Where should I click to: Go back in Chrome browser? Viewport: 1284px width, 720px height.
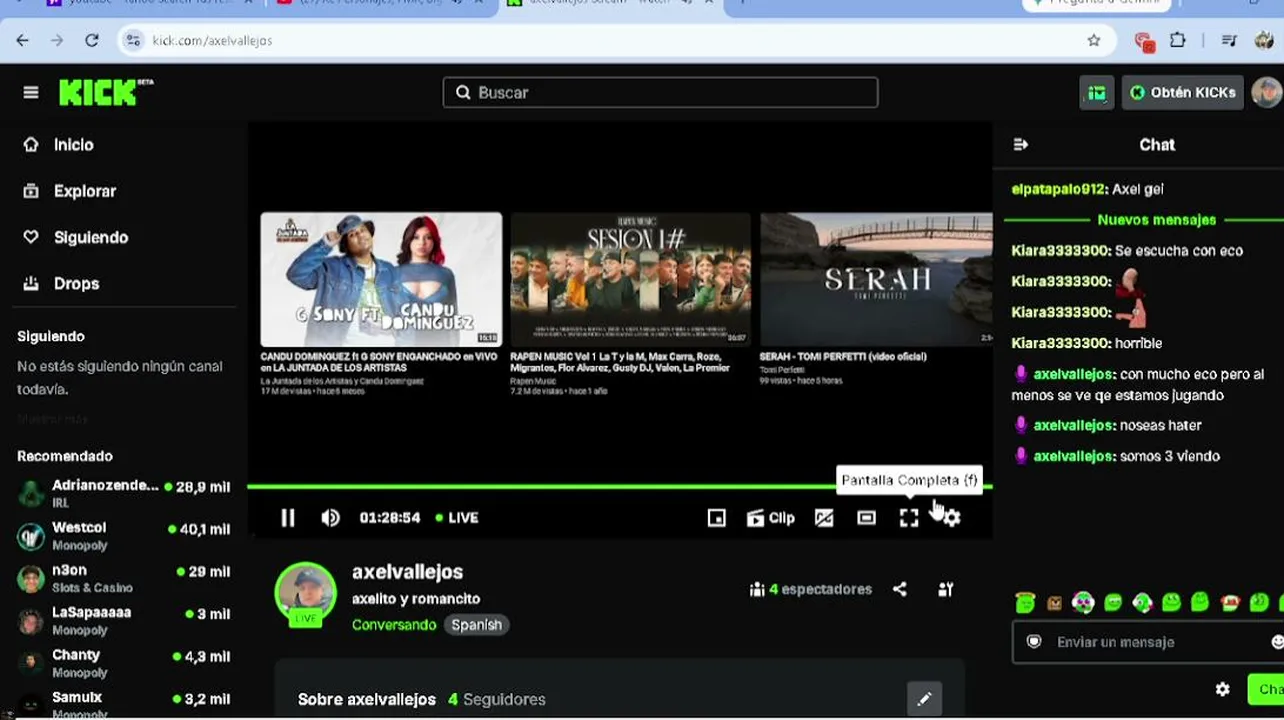pos(22,40)
